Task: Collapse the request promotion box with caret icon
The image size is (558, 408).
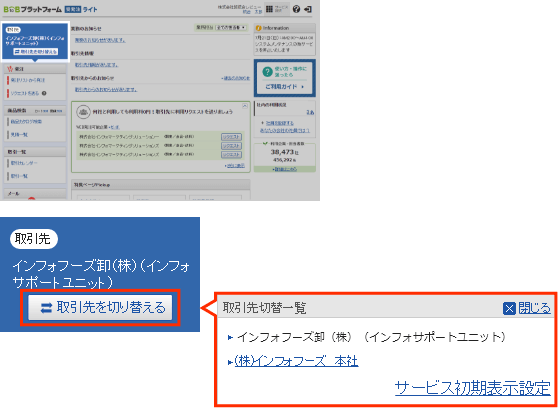Action: (244, 106)
